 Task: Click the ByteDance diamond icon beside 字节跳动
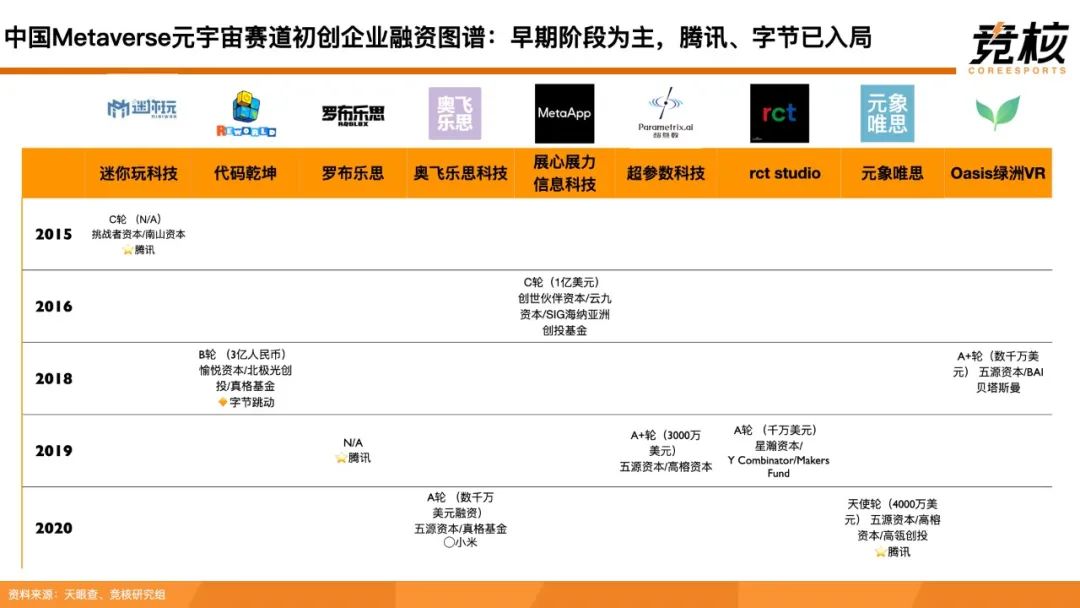point(223,402)
